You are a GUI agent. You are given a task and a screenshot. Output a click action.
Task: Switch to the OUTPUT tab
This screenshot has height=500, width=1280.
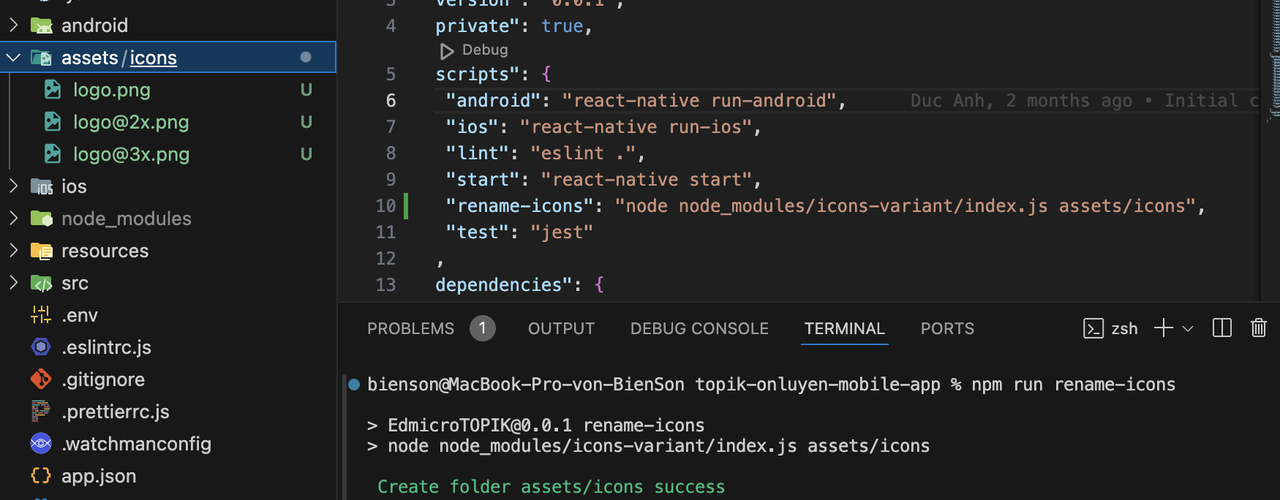pos(561,328)
